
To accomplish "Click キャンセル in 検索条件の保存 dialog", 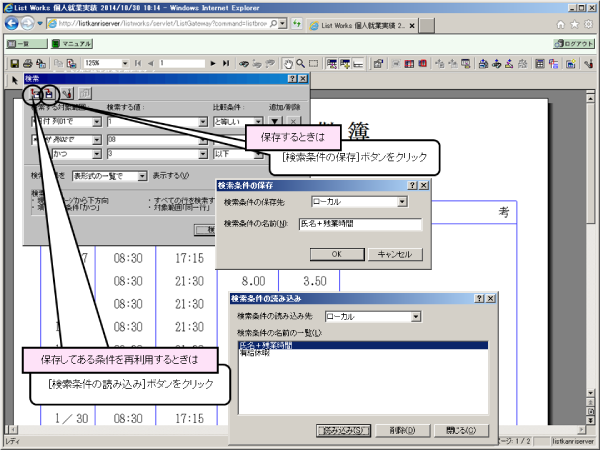I will [x=395, y=254].
